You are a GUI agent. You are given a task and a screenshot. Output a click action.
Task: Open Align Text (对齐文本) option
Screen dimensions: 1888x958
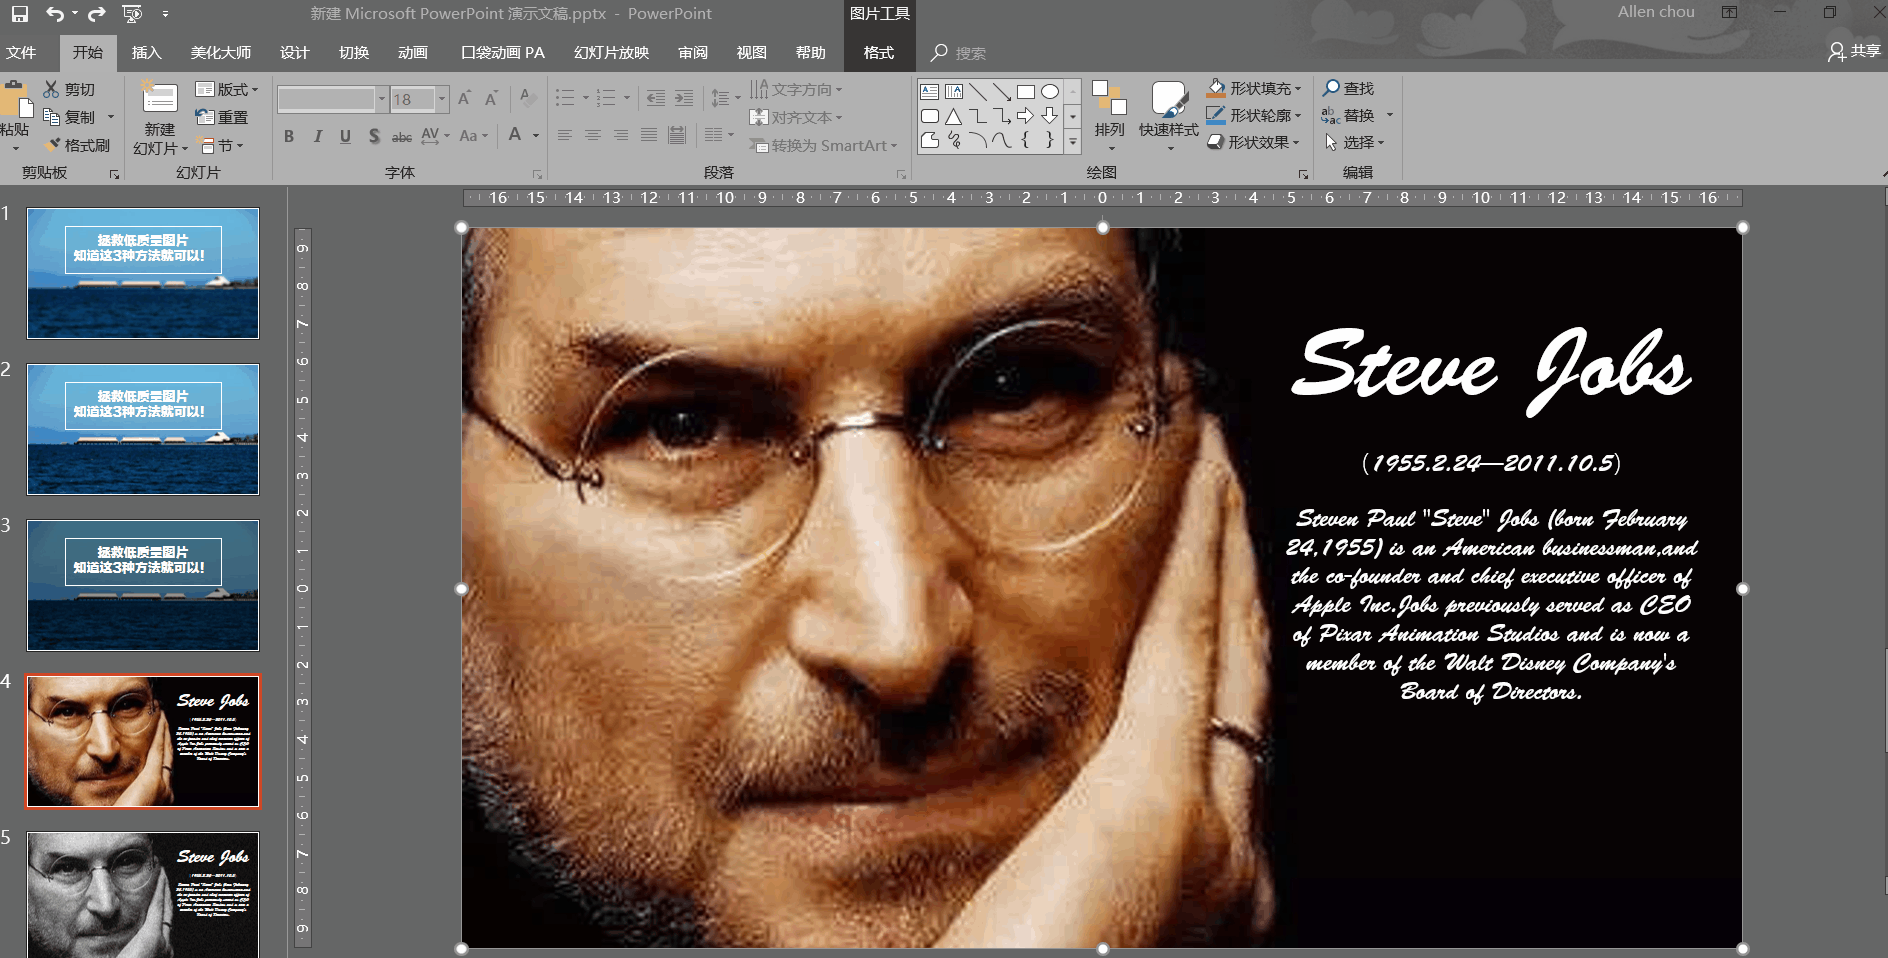coord(796,117)
